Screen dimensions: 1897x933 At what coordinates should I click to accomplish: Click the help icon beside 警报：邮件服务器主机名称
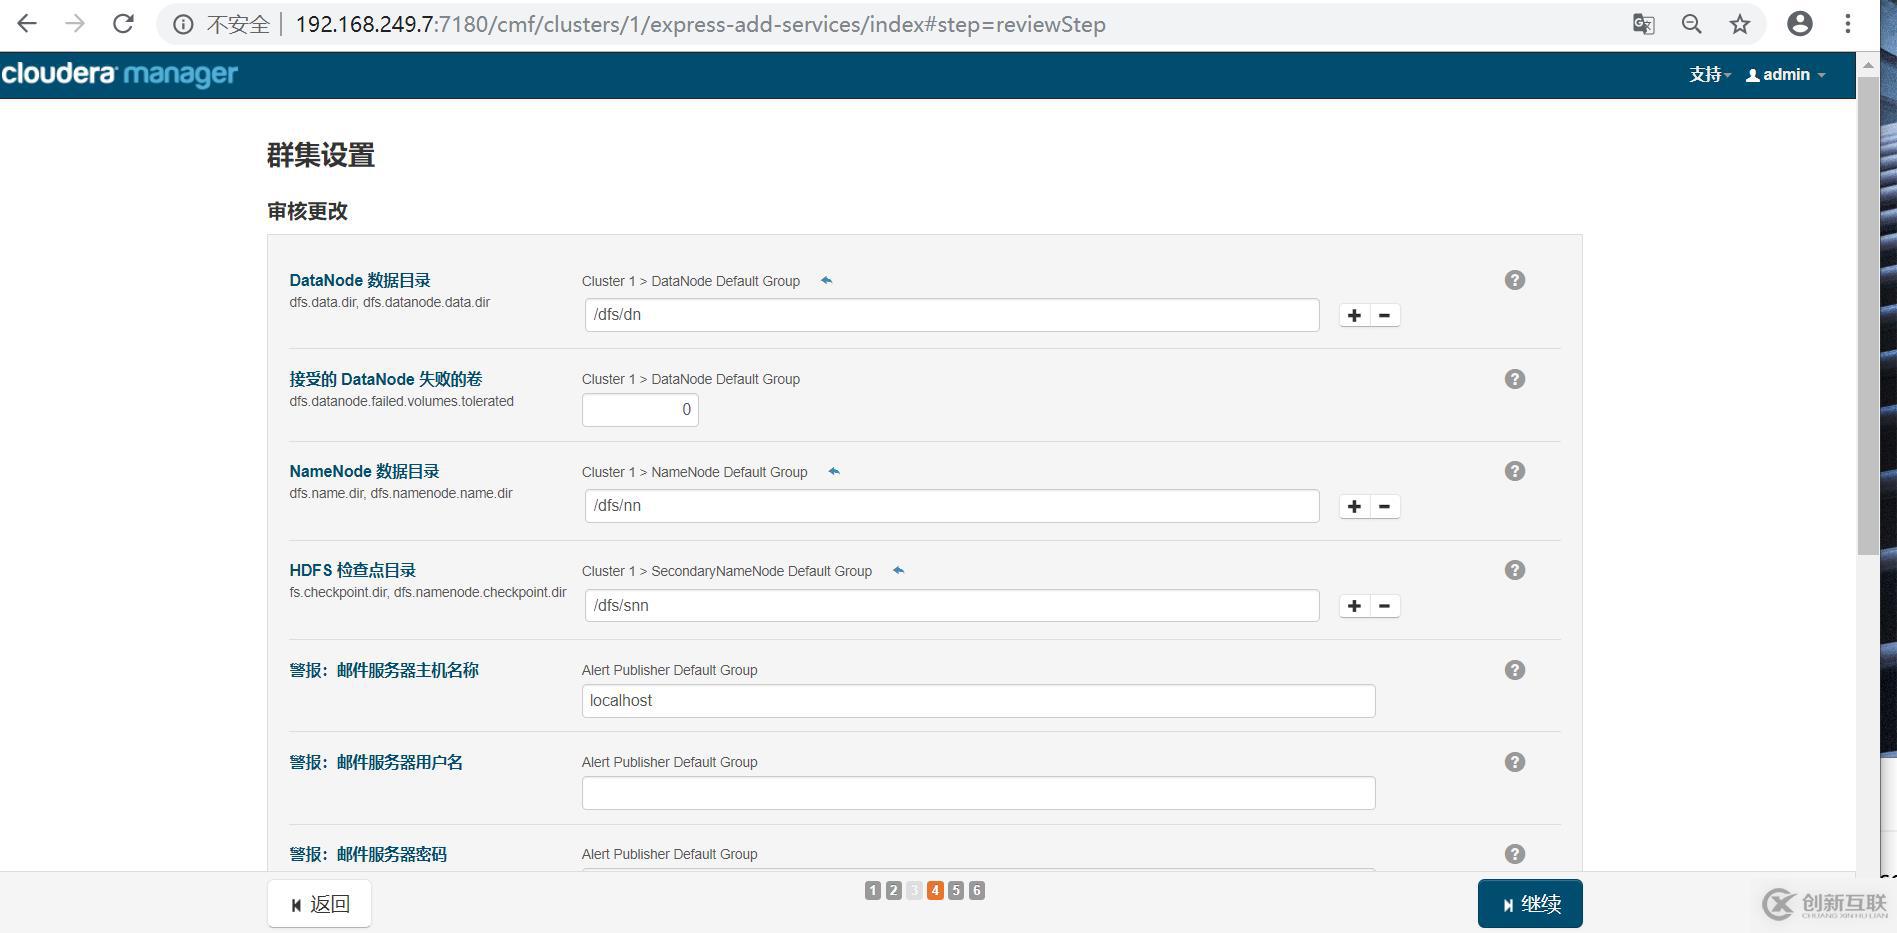[1514, 670]
